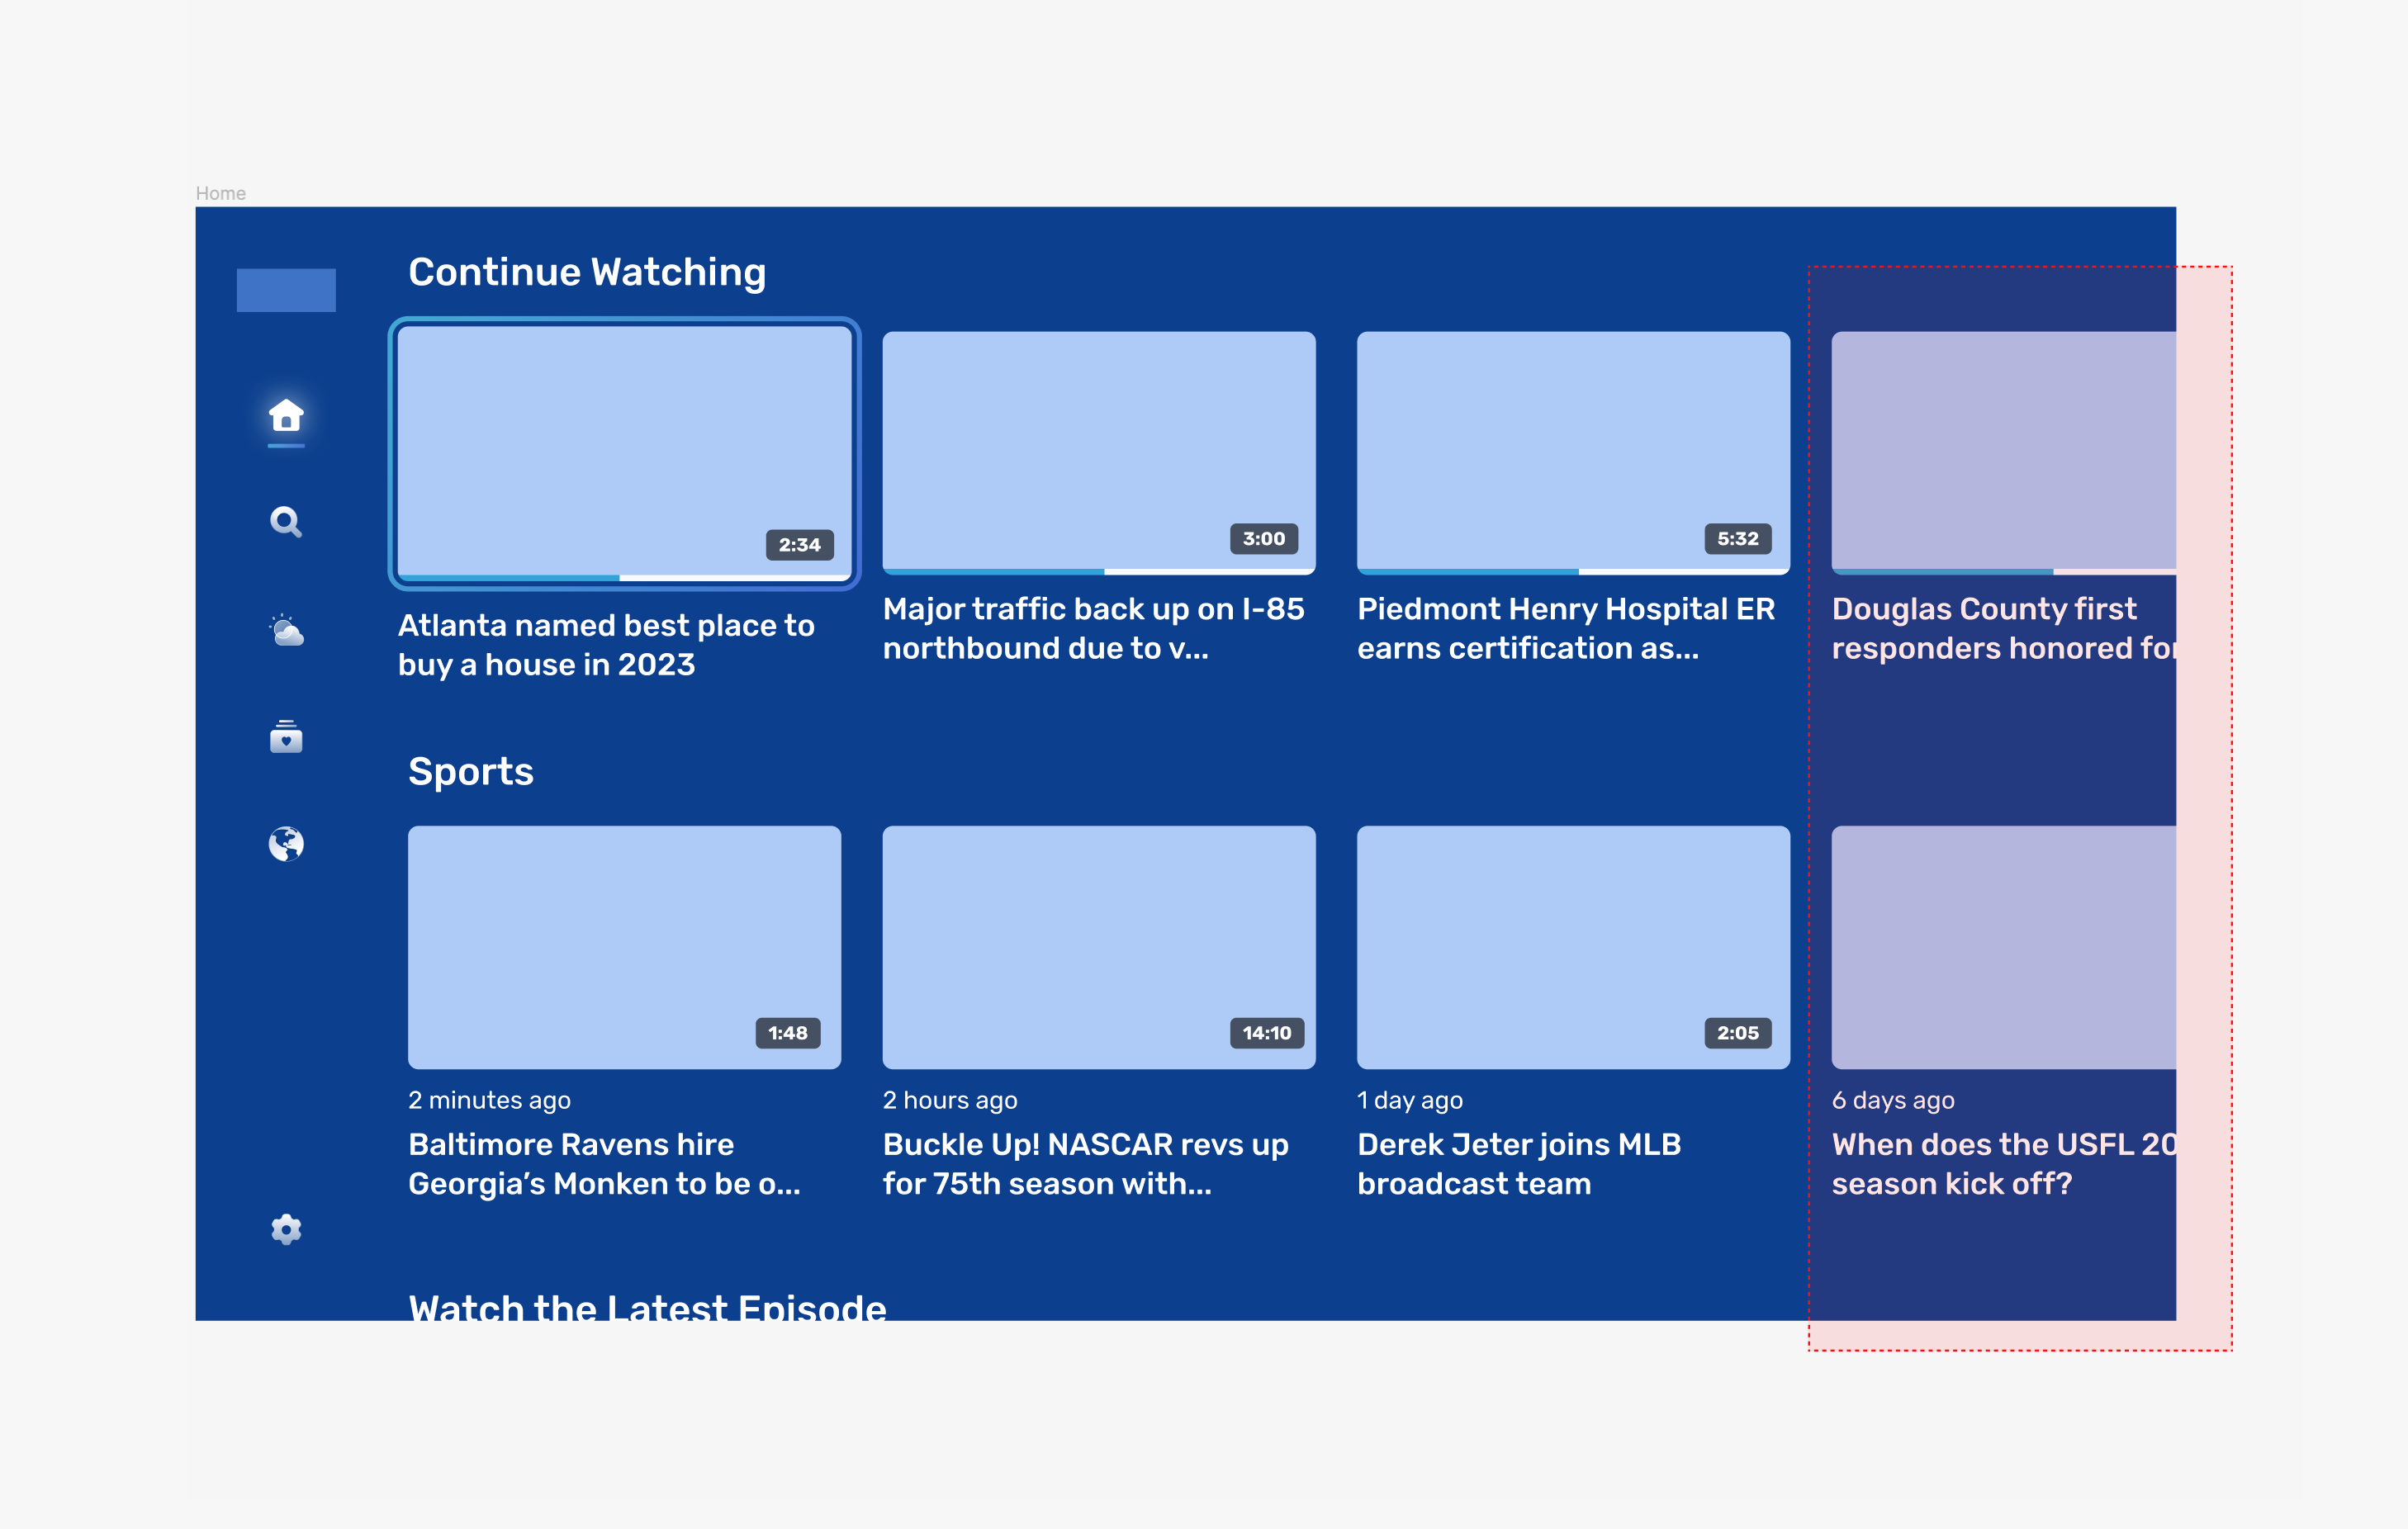Click 'Baltimore Ravens hire' title
The image size is (2408, 1529).
tap(604, 1164)
